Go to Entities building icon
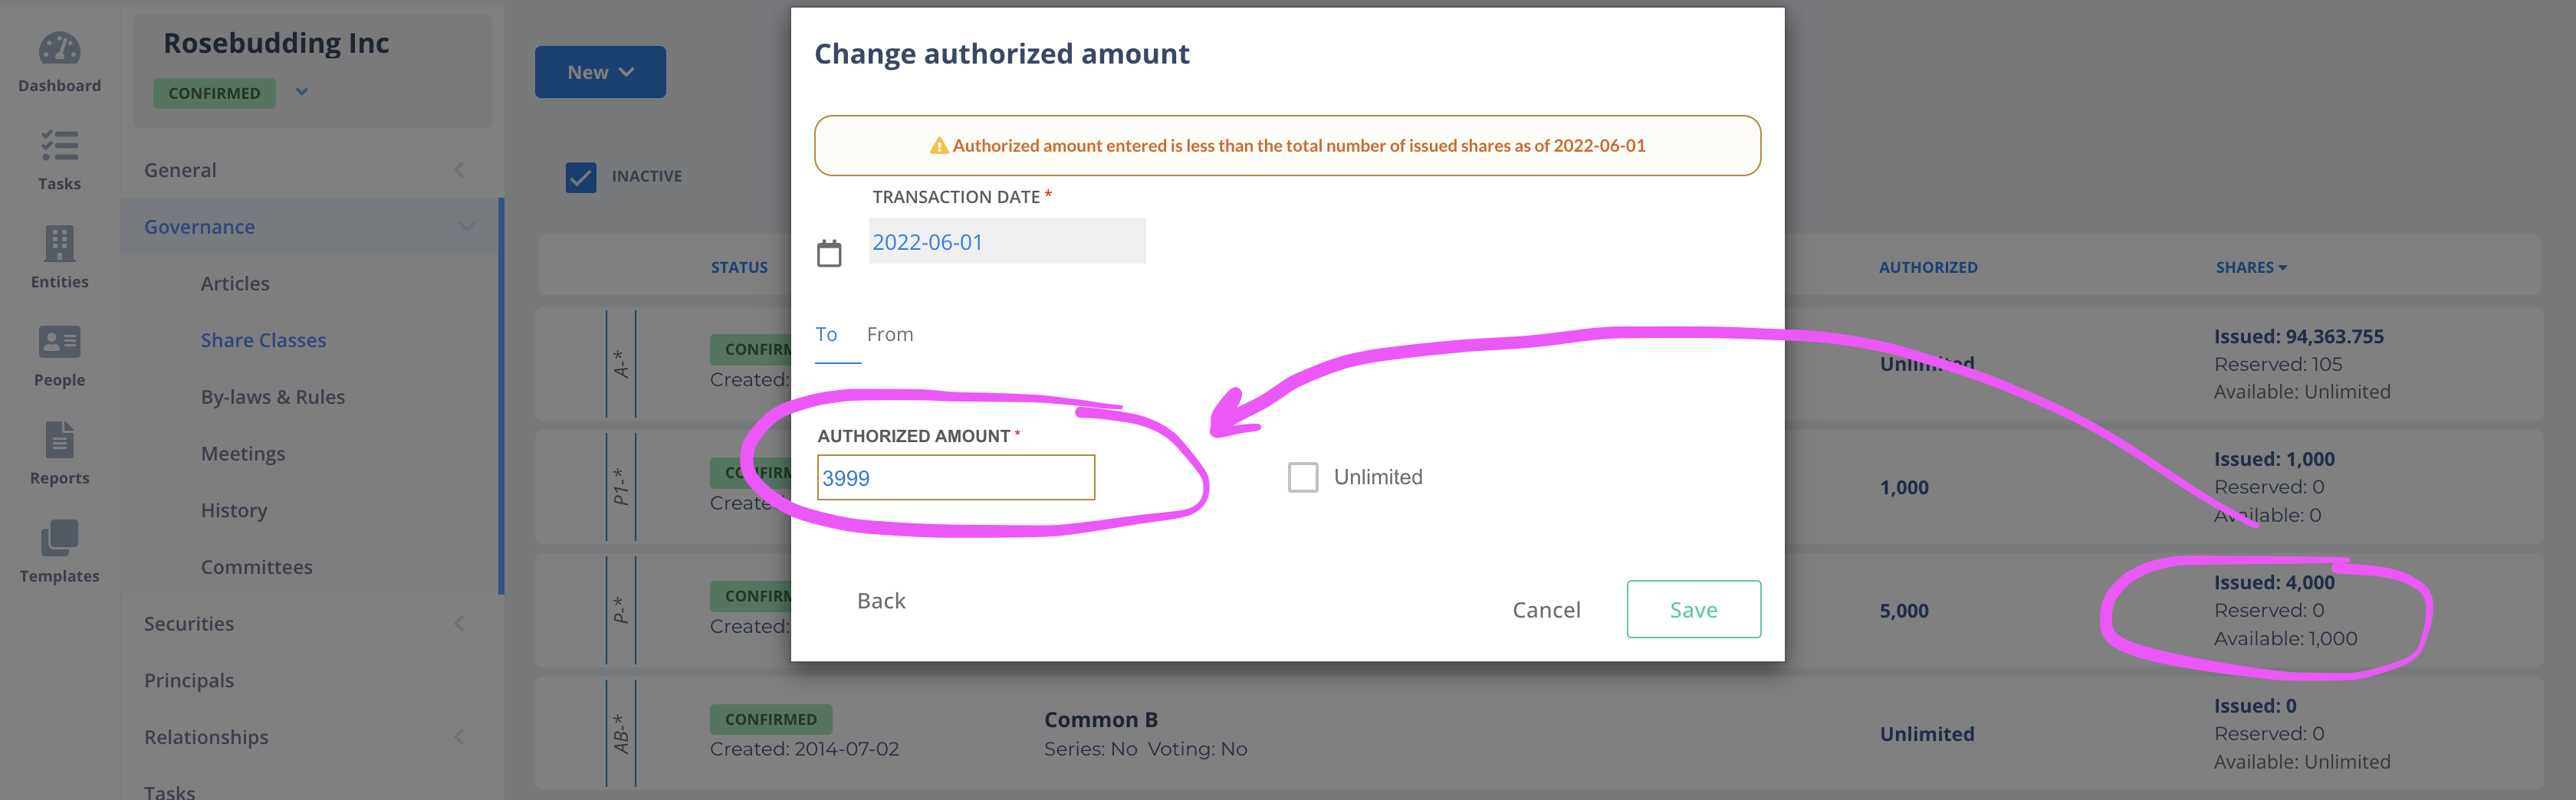Image resolution: width=2576 pixels, height=800 pixels. coord(59,244)
